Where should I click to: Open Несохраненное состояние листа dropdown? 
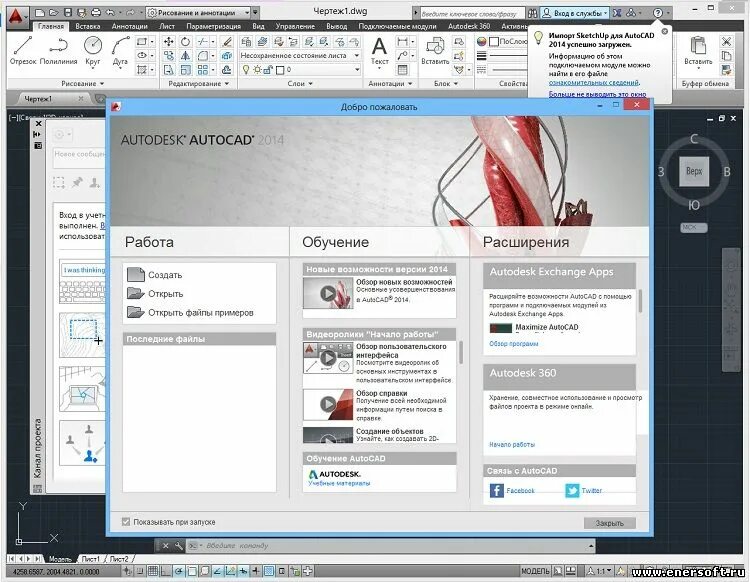[x=299, y=55]
